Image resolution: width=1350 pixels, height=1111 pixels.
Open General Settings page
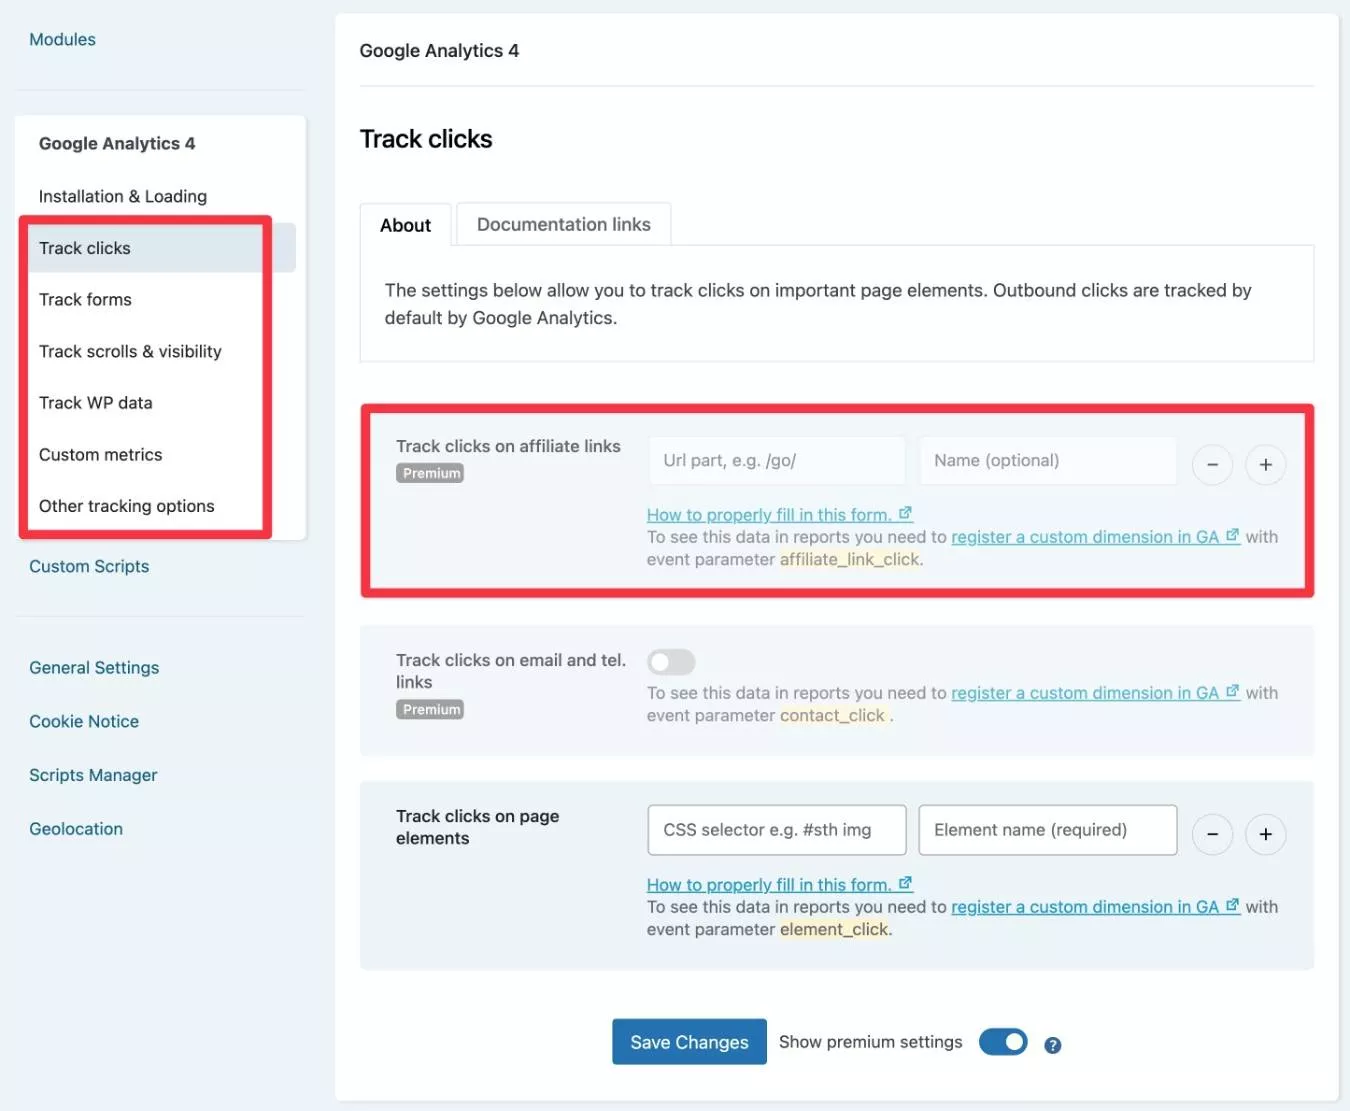94,668
